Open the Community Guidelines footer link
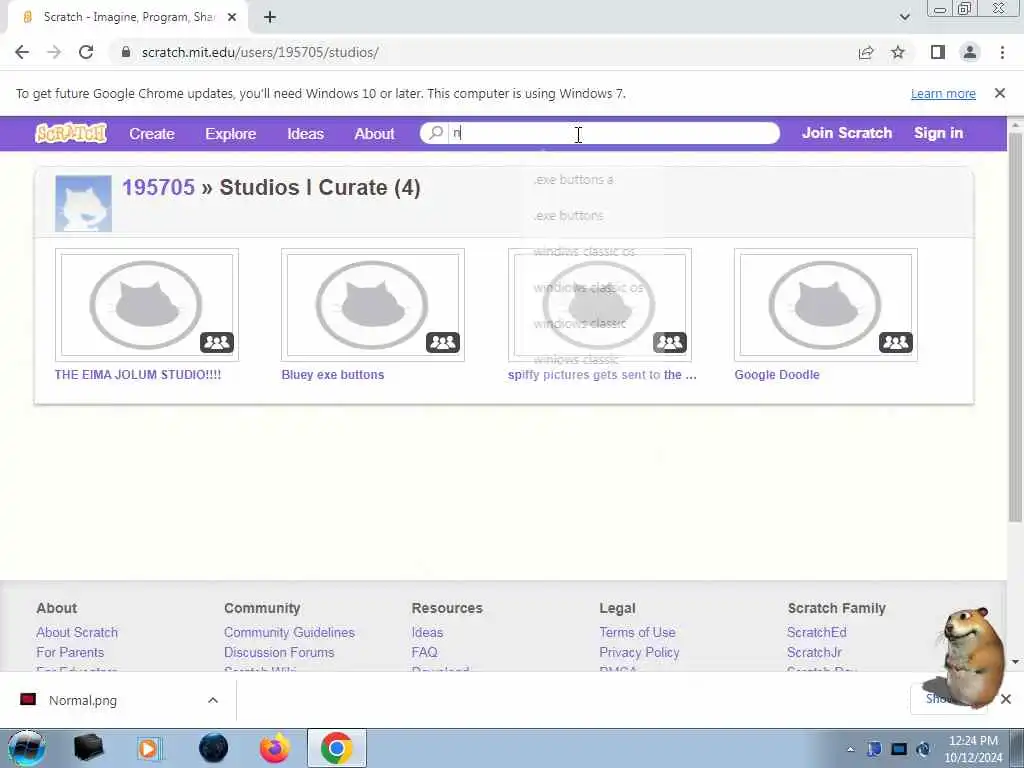Image resolution: width=1024 pixels, height=768 pixels. 289,632
